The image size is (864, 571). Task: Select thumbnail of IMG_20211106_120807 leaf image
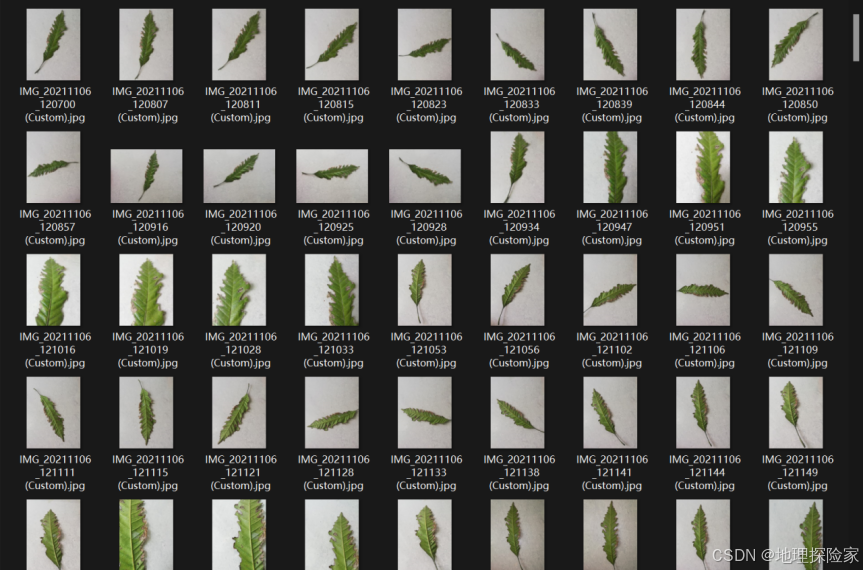(x=146, y=45)
